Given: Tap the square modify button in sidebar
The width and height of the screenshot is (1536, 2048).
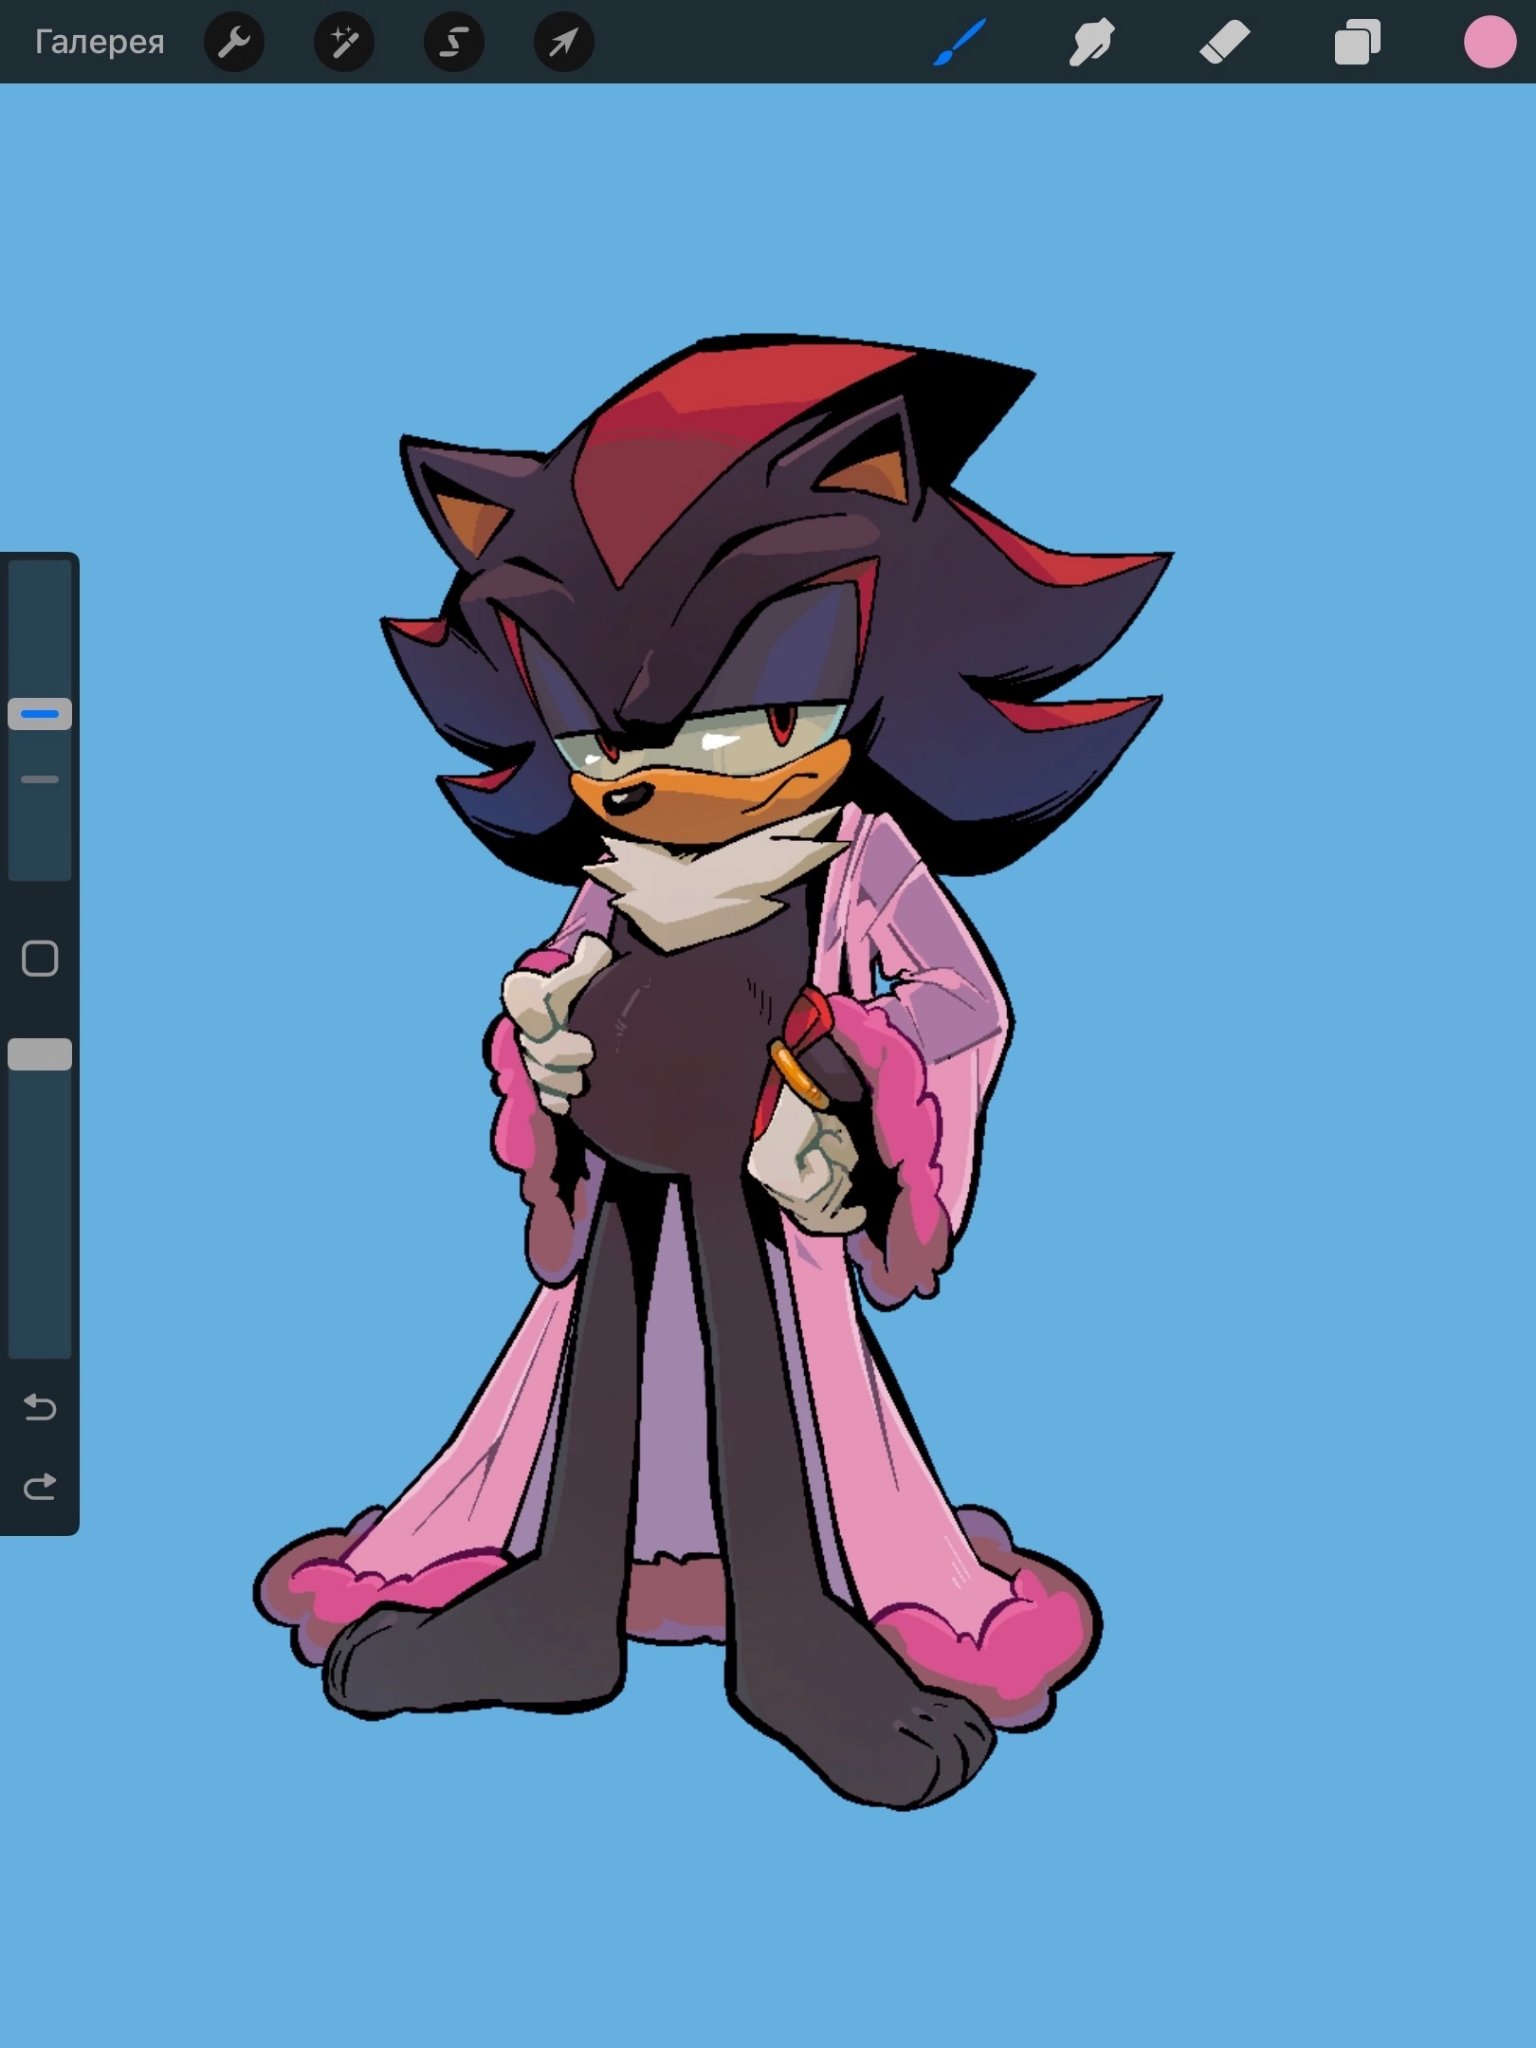Looking at the screenshot, I should click(40, 958).
